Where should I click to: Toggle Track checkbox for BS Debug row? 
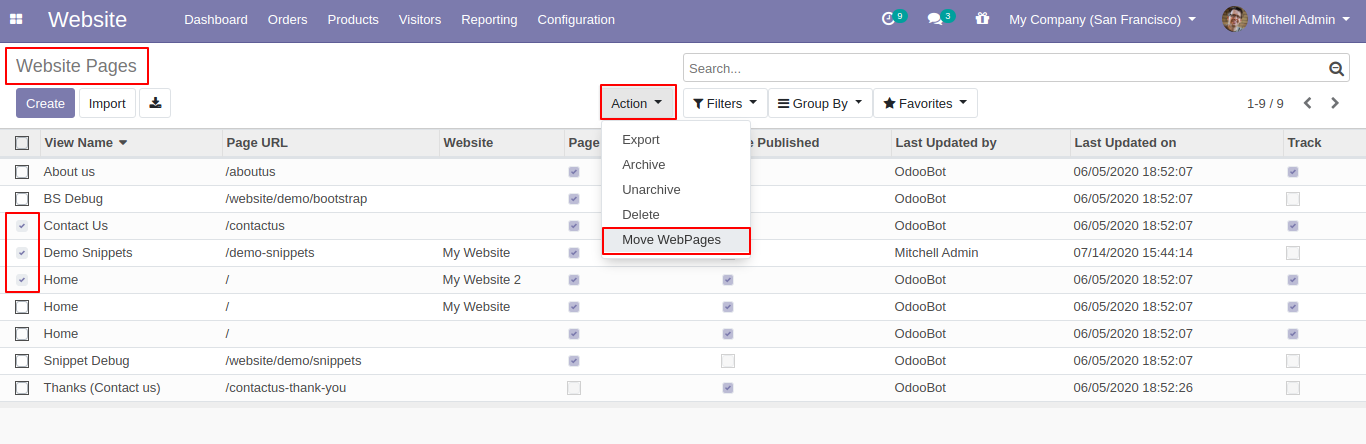[x=1293, y=199]
